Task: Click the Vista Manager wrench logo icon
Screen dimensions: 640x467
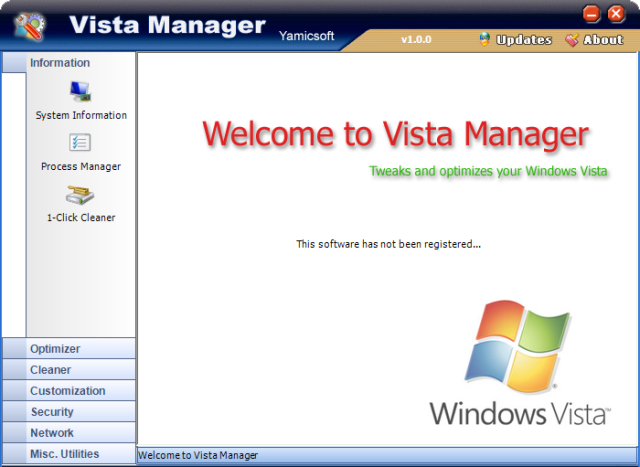Action: click(x=29, y=27)
